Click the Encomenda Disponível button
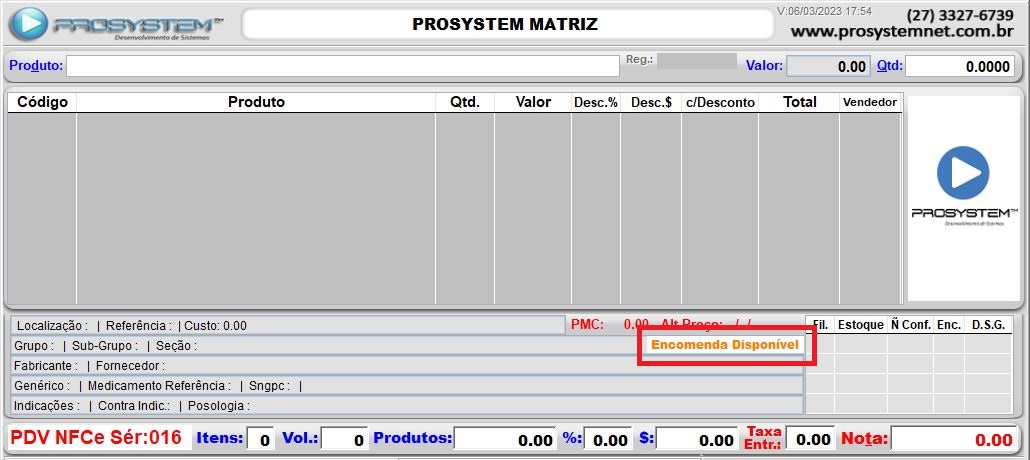Viewport: 1030px width, 460px height. pos(725,345)
